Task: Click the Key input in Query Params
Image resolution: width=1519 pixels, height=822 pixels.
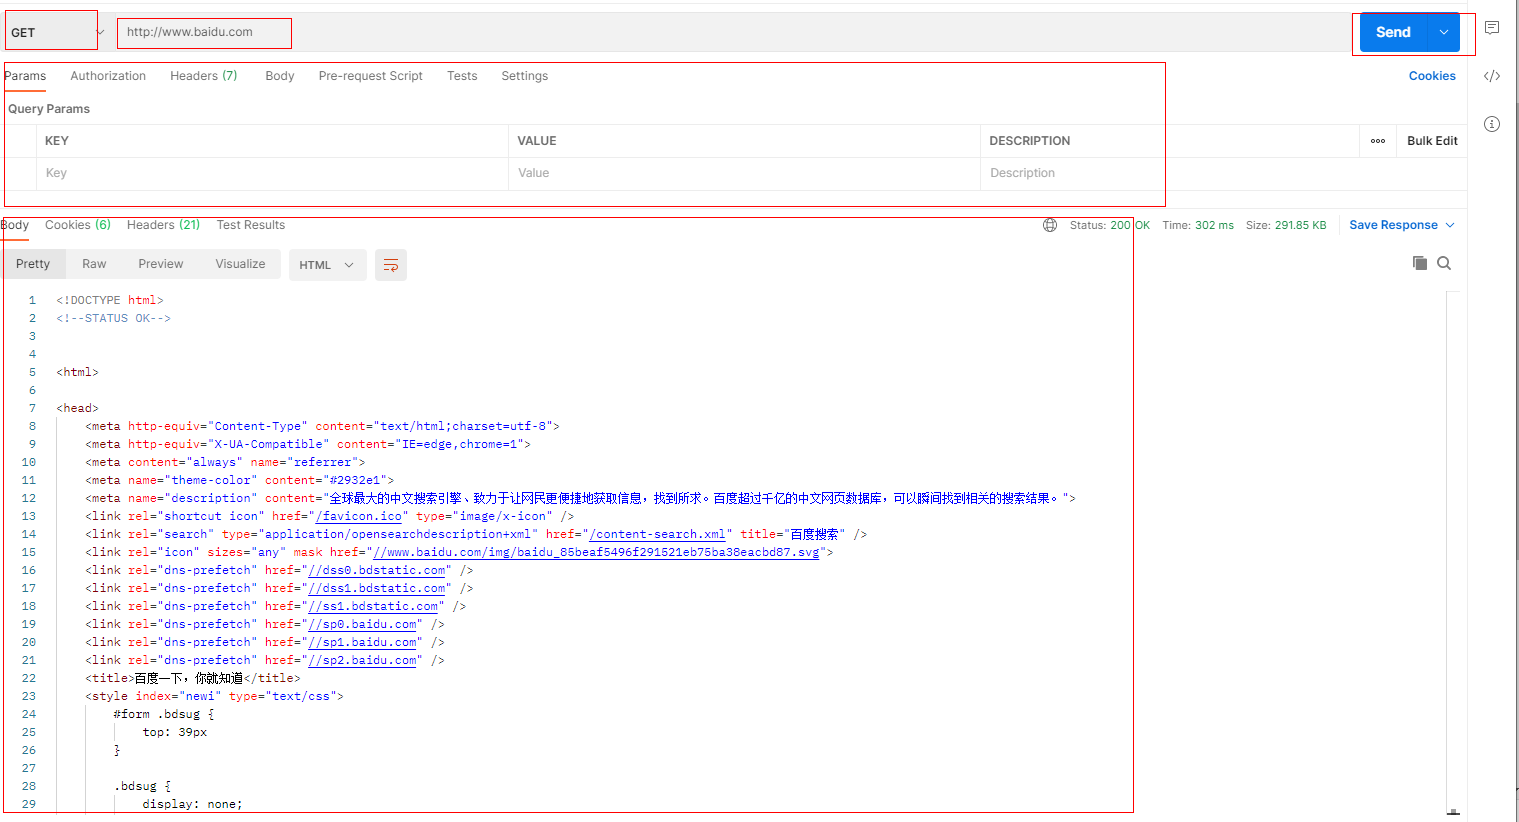Action: 273,173
